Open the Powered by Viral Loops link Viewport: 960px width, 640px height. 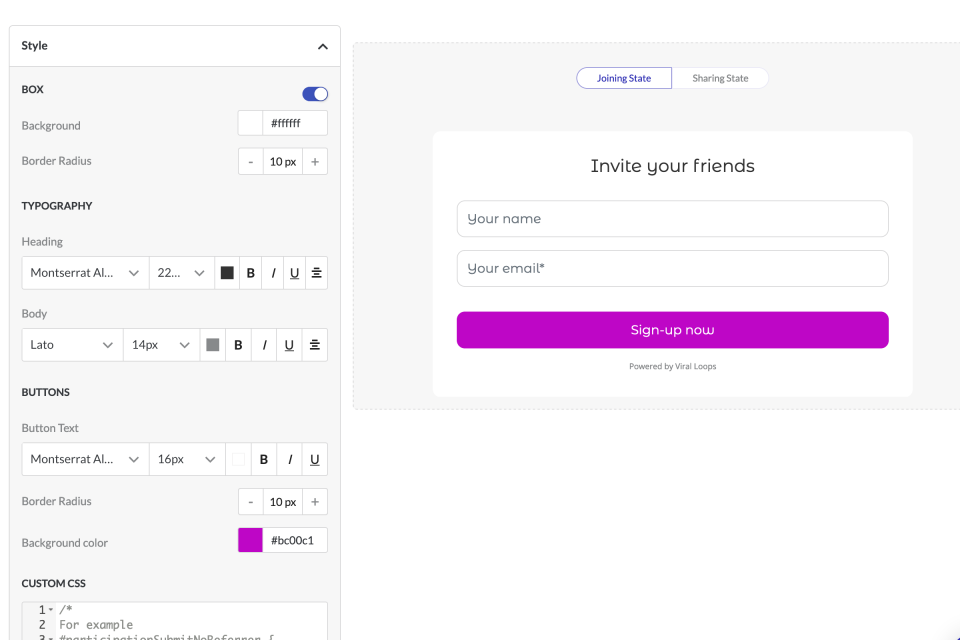click(672, 367)
